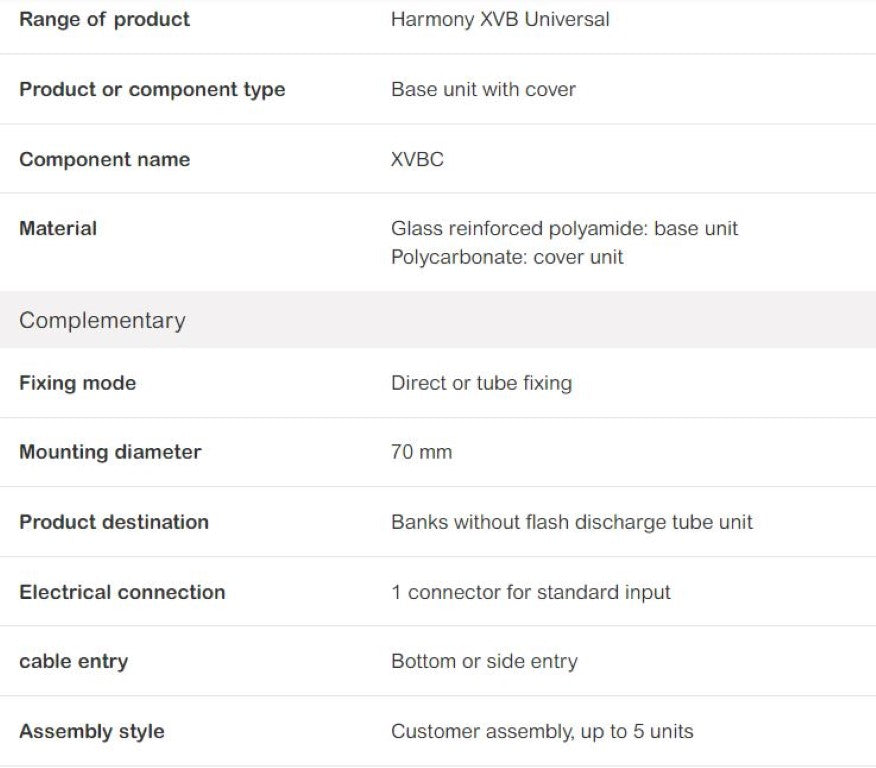Click 'Polycarbonate: cover unit' text

coord(507,257)
